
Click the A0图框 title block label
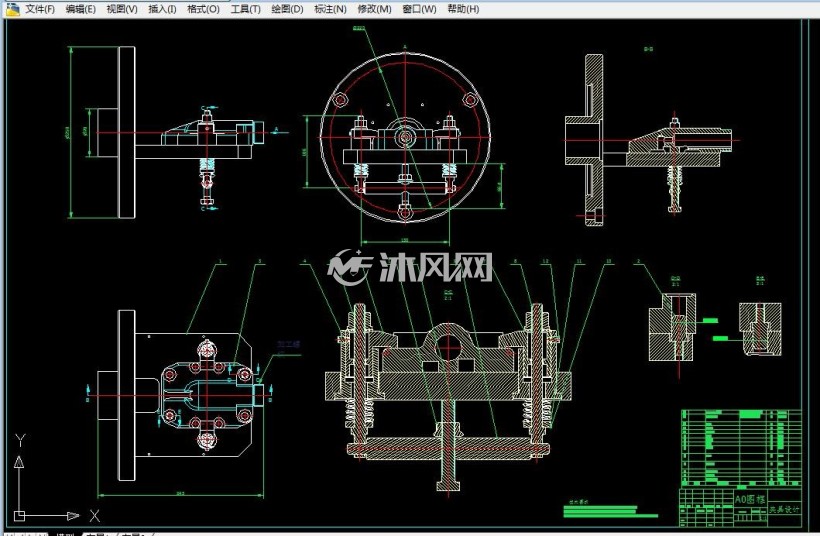[x=749, y=499]
